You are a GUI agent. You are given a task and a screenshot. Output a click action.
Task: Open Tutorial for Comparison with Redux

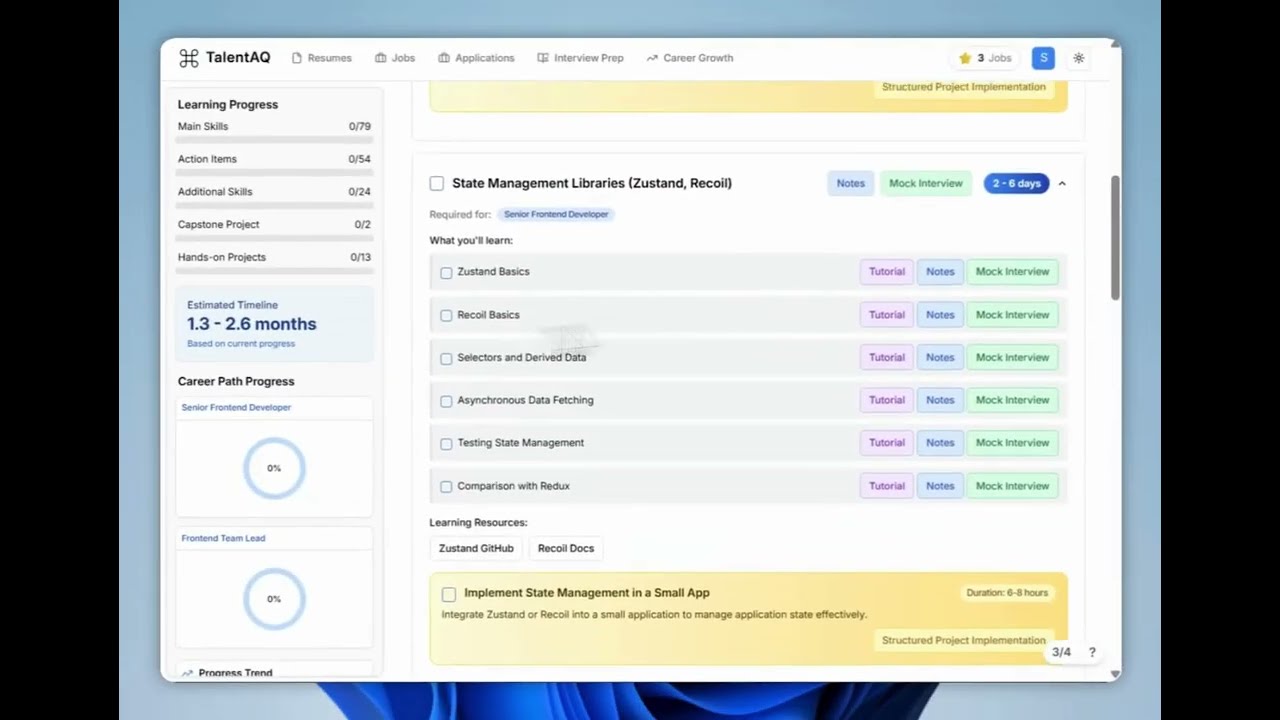(886, 486)
